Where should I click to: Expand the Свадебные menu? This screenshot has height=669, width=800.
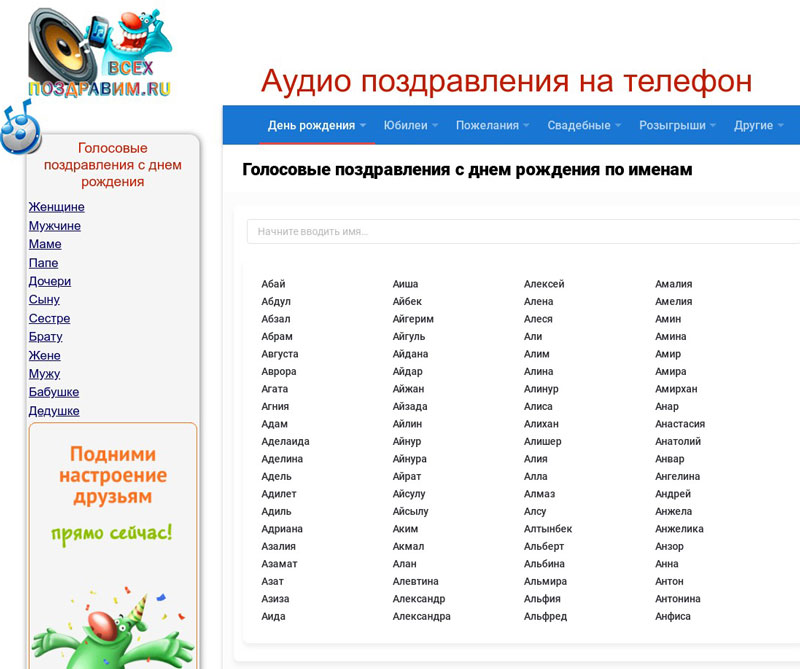click(584, 126)
